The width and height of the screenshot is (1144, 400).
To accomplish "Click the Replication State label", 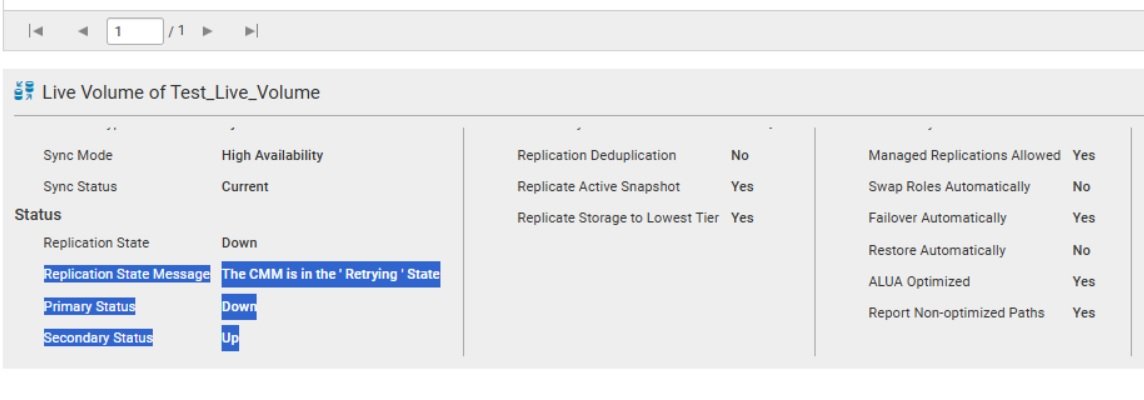I will coord(96,242).
